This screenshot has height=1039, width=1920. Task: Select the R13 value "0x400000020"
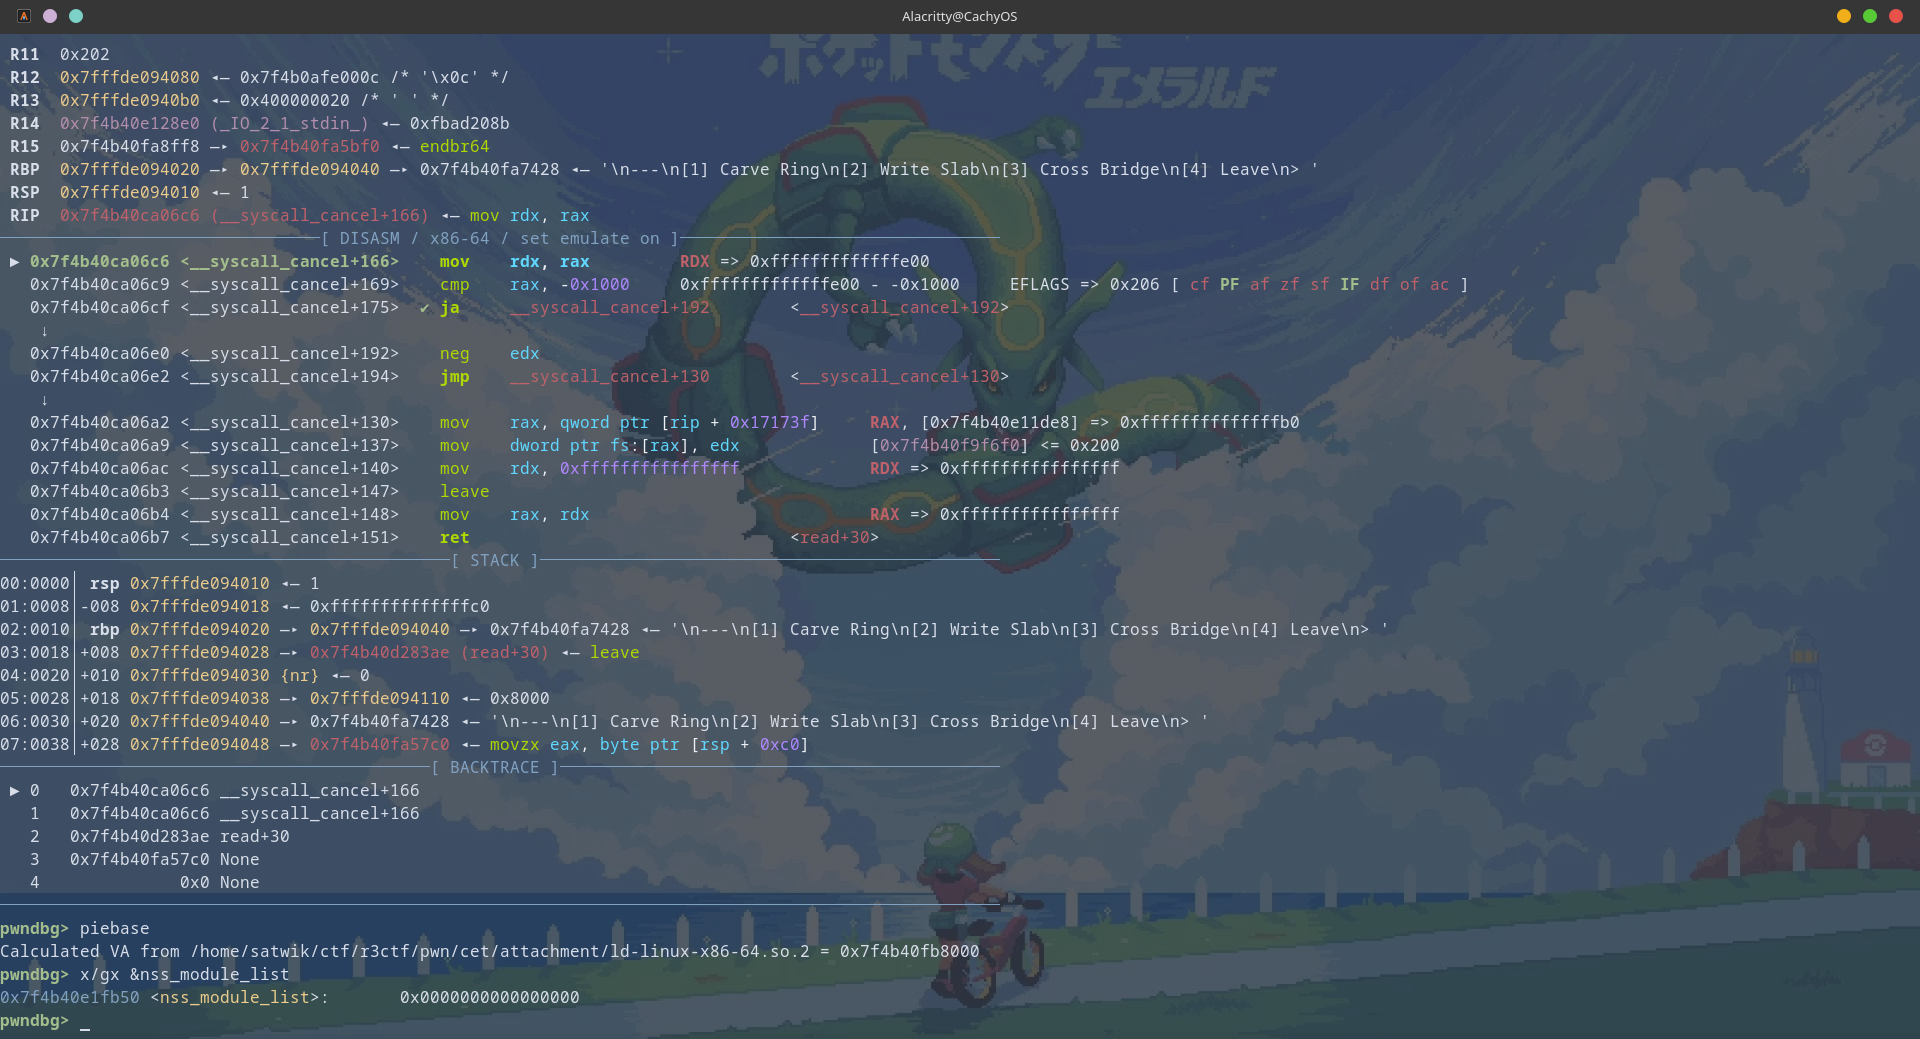tap(295, 100)
